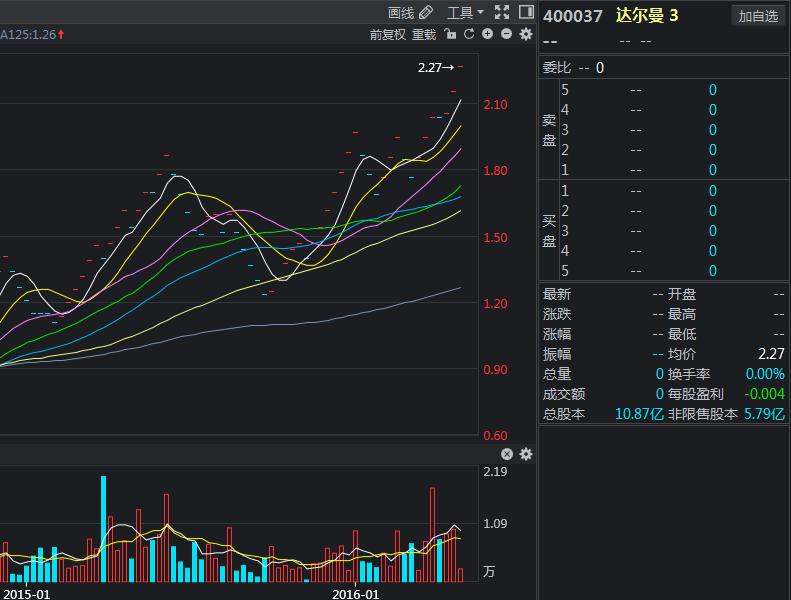Click the refresh arrow icon
The height and width of the screenshot is (600, 791).
[469, 34]
